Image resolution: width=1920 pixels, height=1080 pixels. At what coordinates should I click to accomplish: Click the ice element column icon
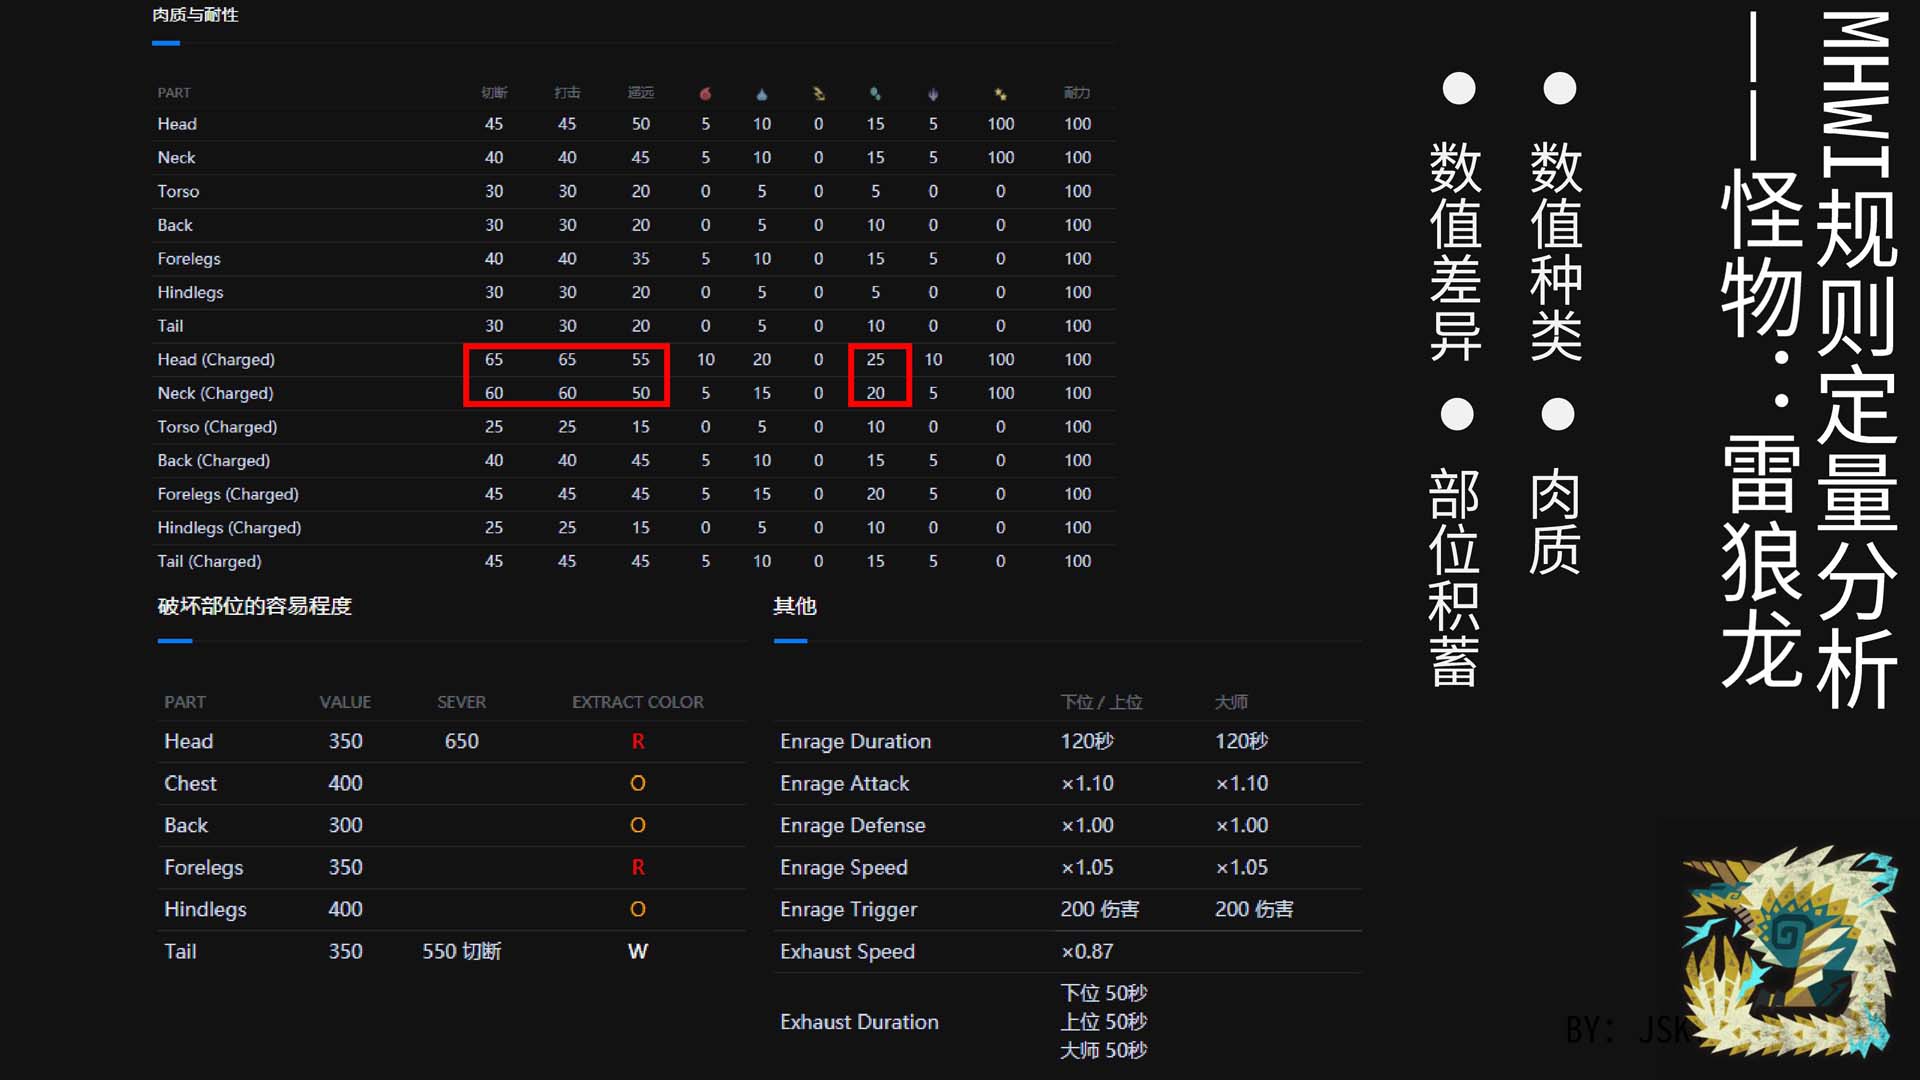click(x=875, y=93)
